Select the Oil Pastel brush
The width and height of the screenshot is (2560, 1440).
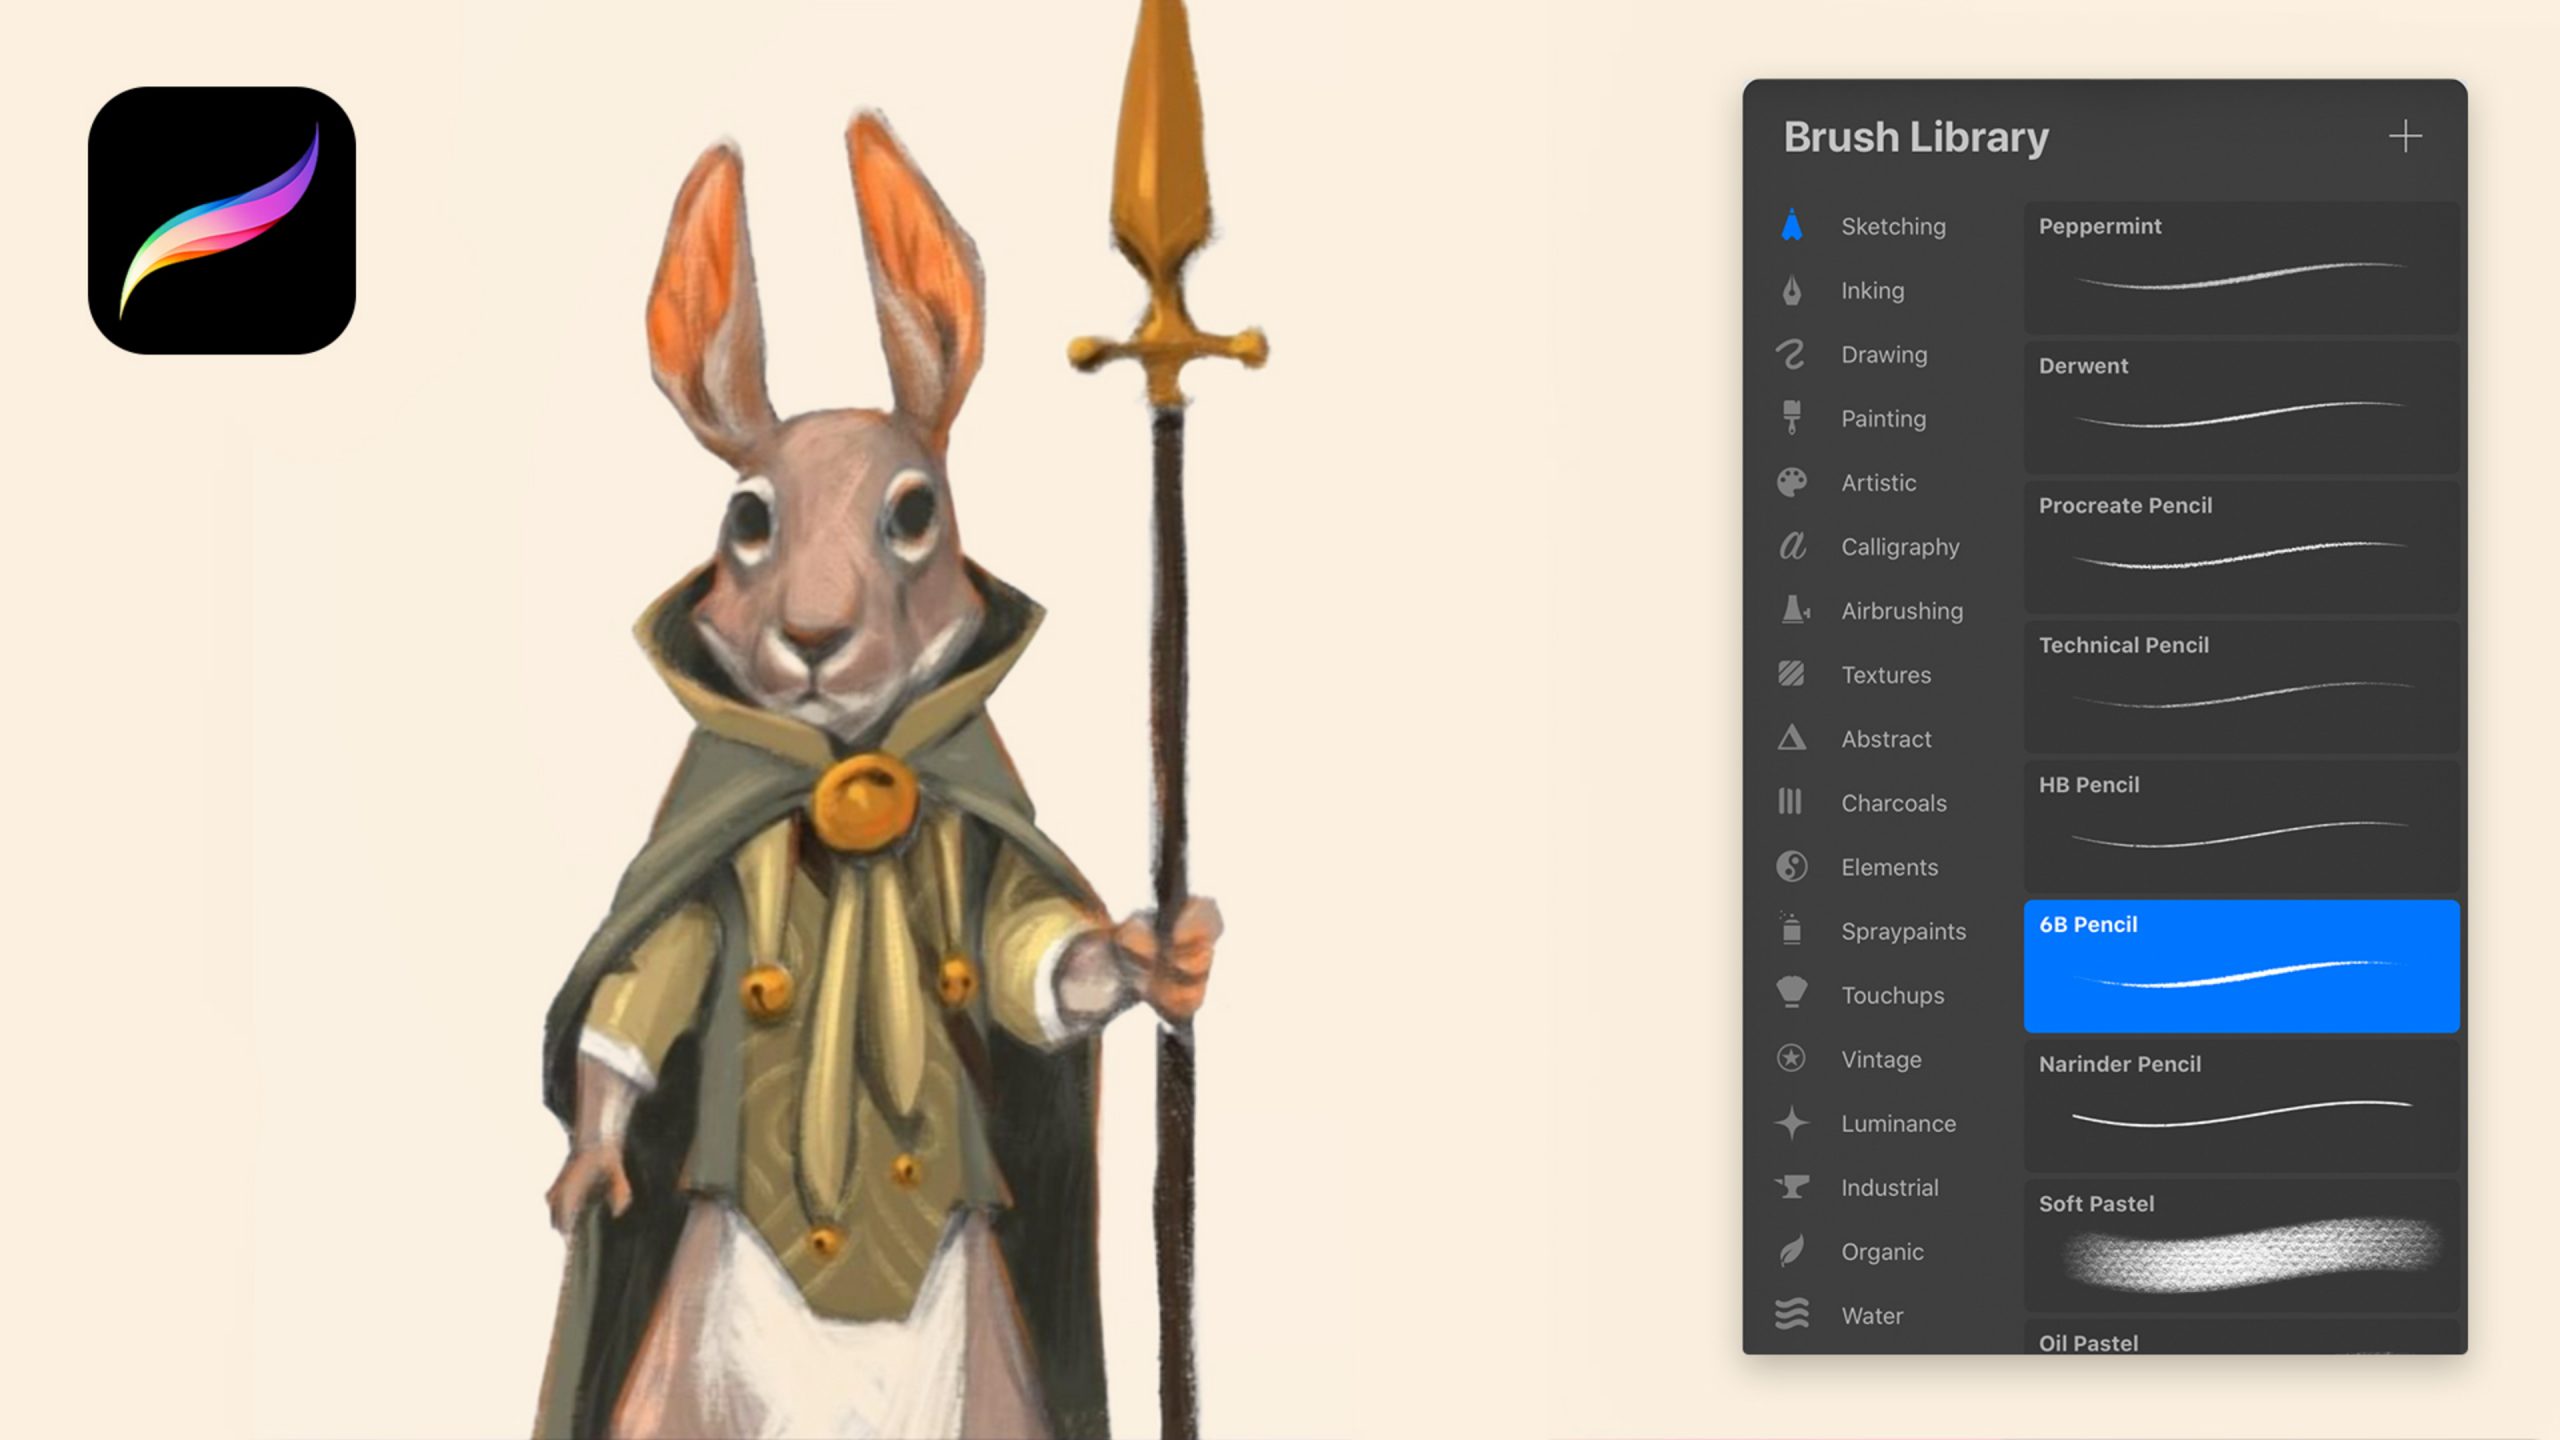tap(2241, 1337)
